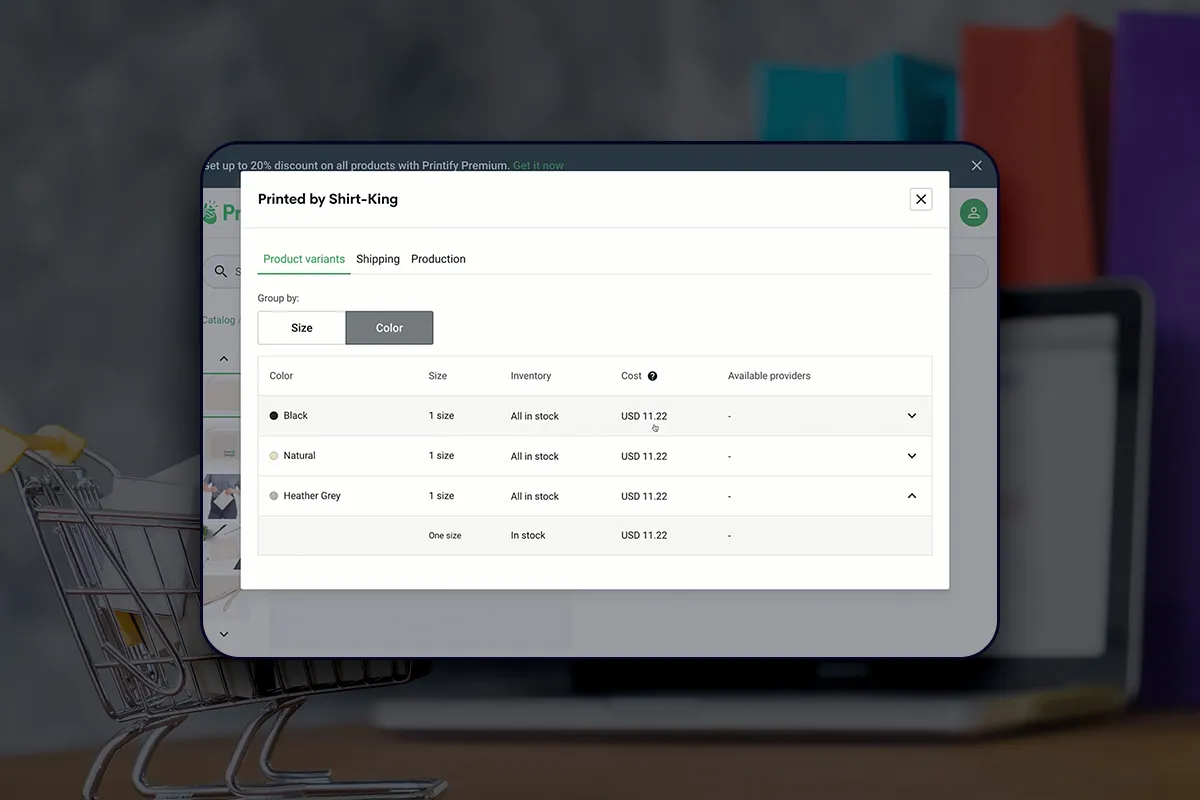
Task: Click the Black row cost USD 11.22
Action: 644,416
